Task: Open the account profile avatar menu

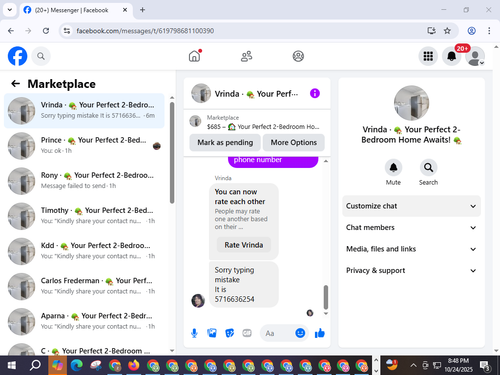Action: pos(475,56)
